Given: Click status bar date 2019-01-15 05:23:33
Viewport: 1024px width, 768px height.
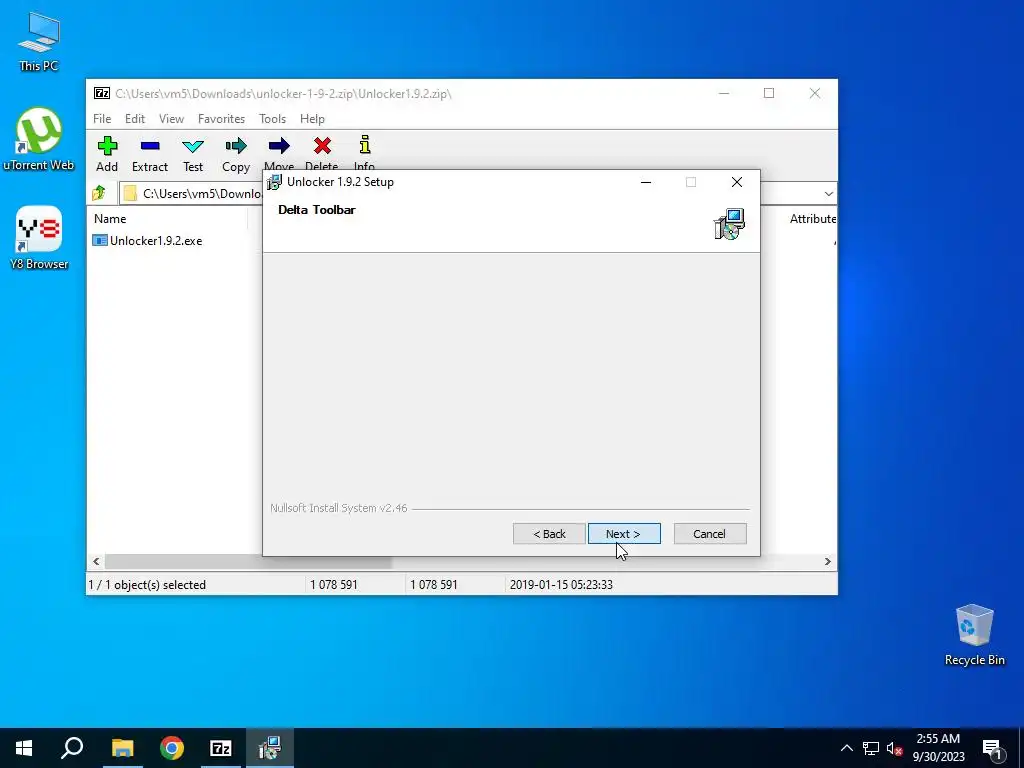Looking at the screenshot, I should point(561,584).
